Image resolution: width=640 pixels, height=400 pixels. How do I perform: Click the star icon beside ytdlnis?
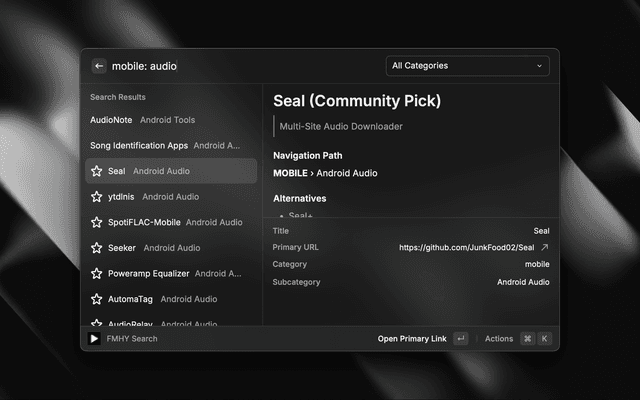tap(97, 197)
